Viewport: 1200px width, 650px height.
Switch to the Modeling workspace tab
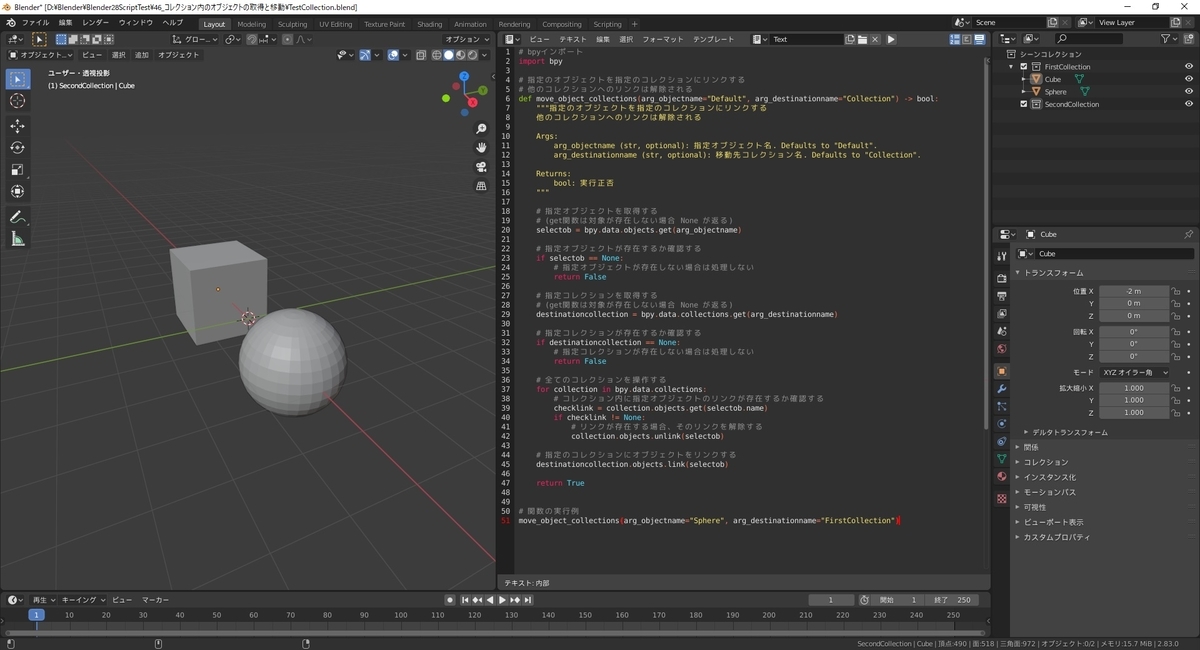(x=251, y=24)
